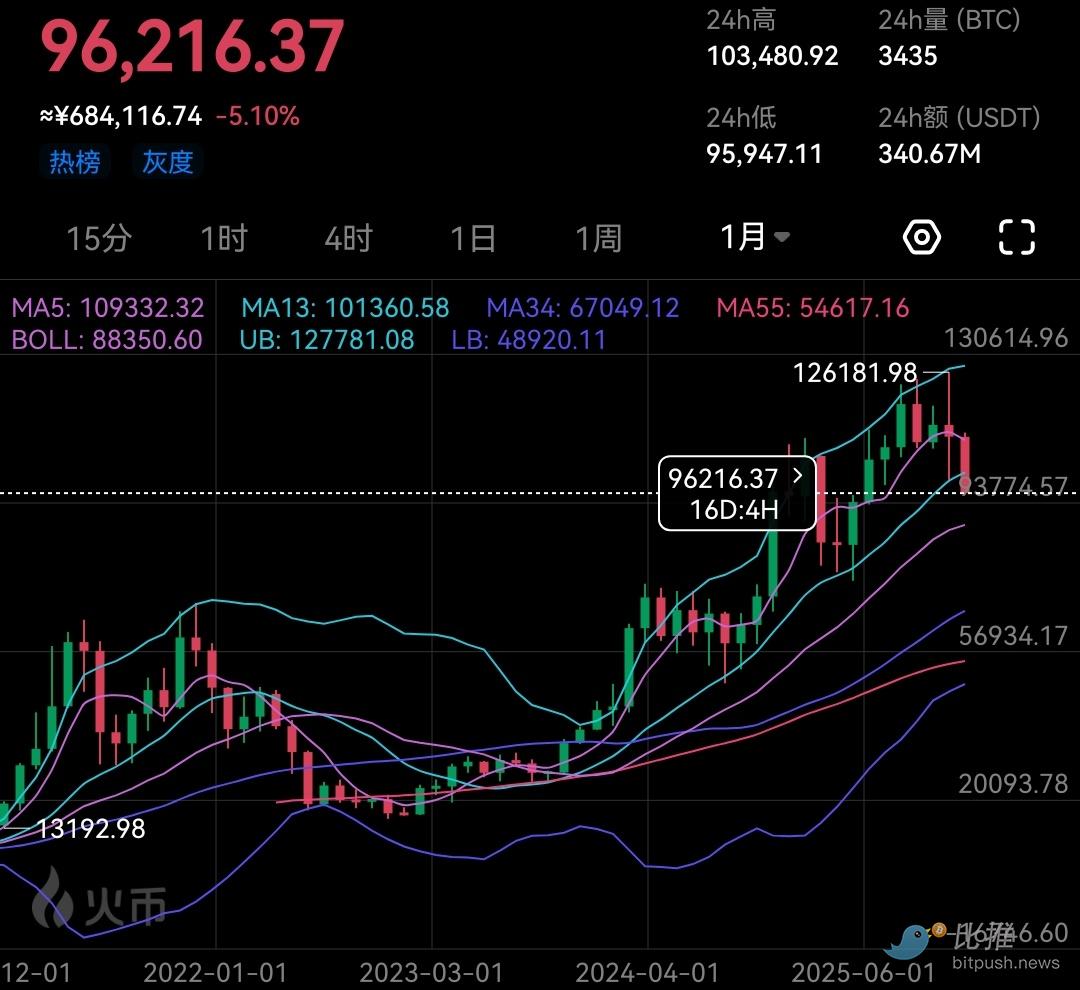Click the 126181.98 high price marker
The height and width of the screenshot is (990, 1080).
click(x=855, y=373)
